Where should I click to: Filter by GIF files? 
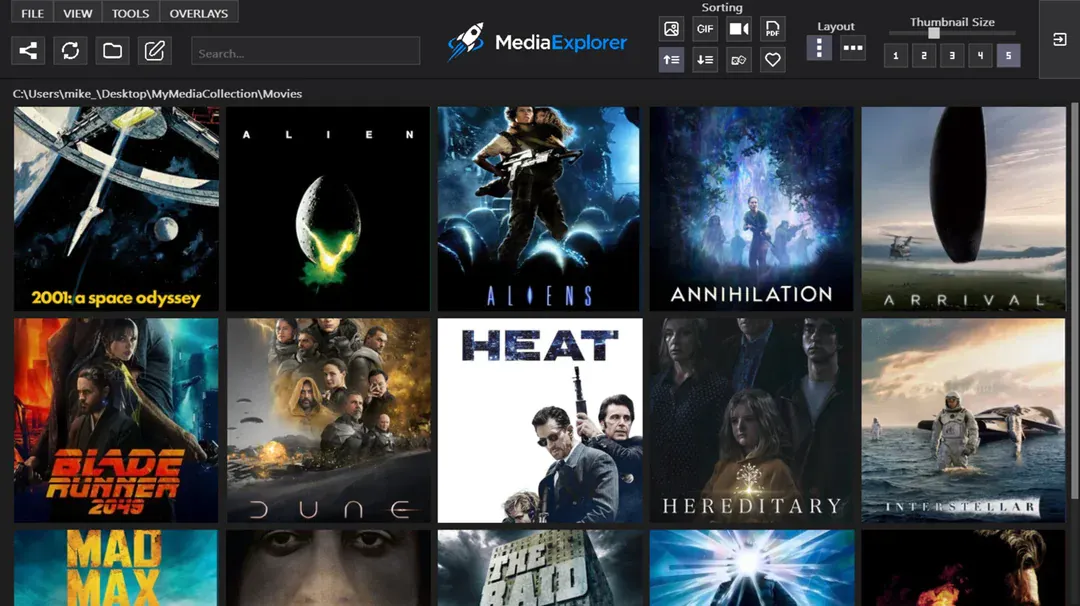(x=705, y=29)
